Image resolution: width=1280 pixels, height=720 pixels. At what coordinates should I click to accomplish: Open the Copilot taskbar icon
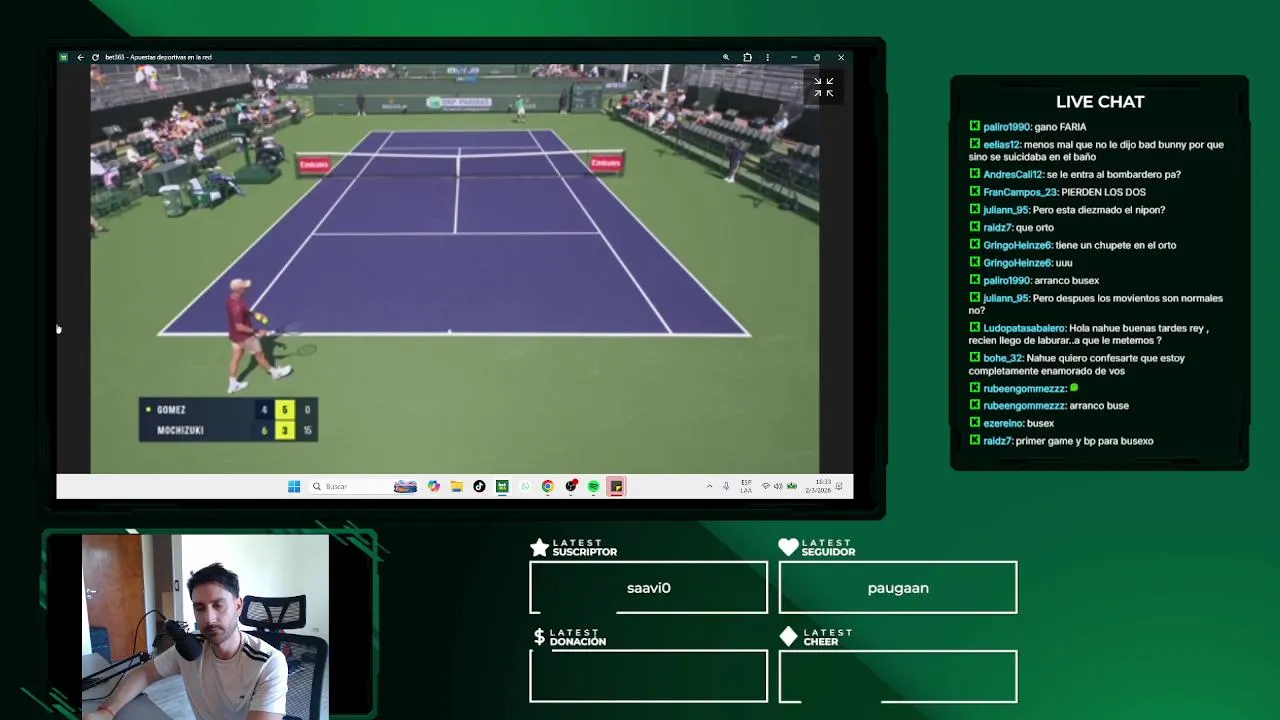click(x=433, y=486)
